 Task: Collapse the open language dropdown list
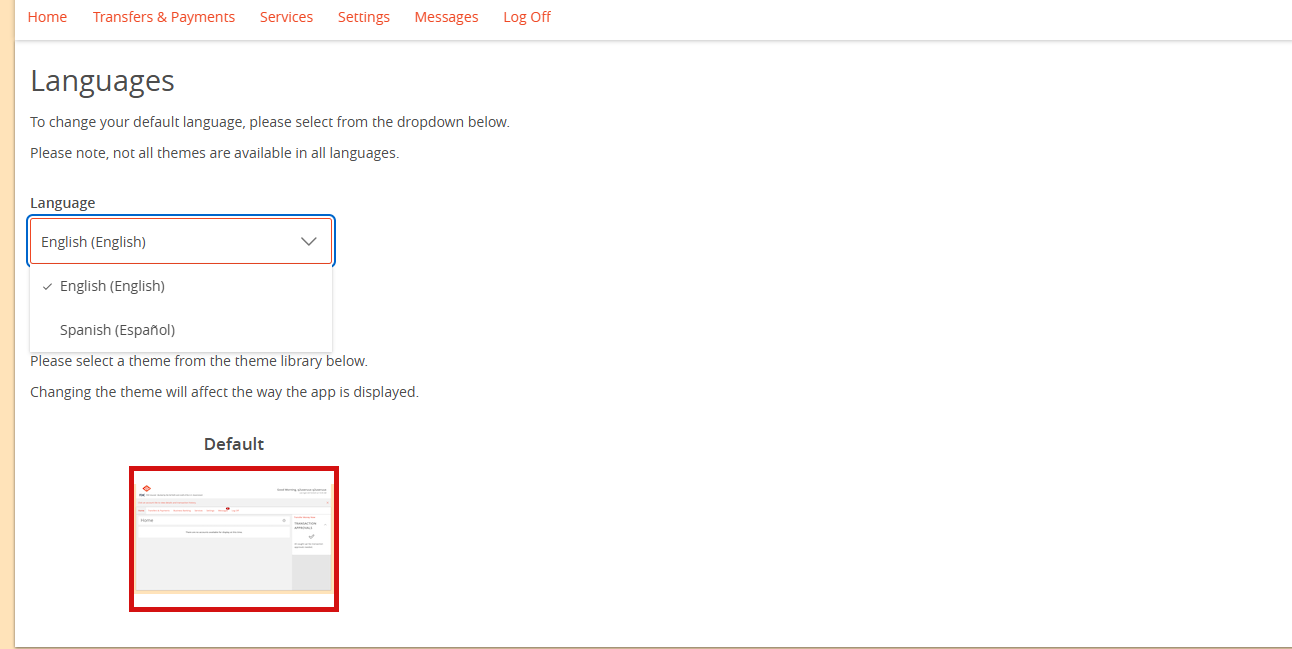point(309,241)
